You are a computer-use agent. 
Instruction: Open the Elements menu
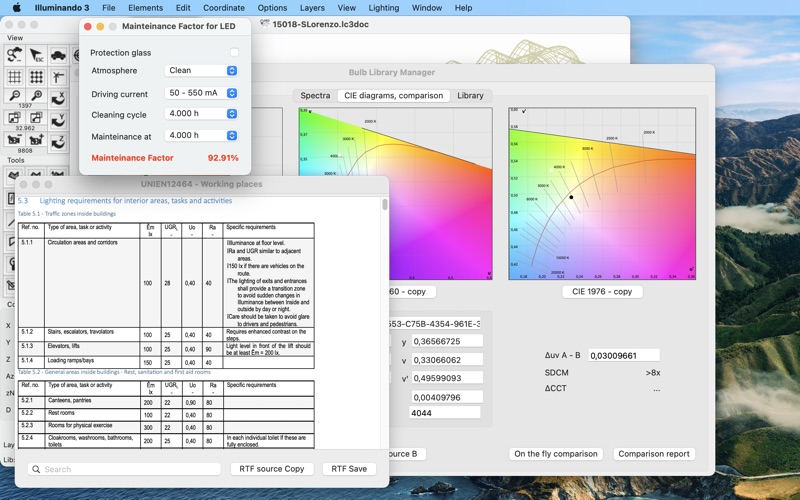click(145, 8)
